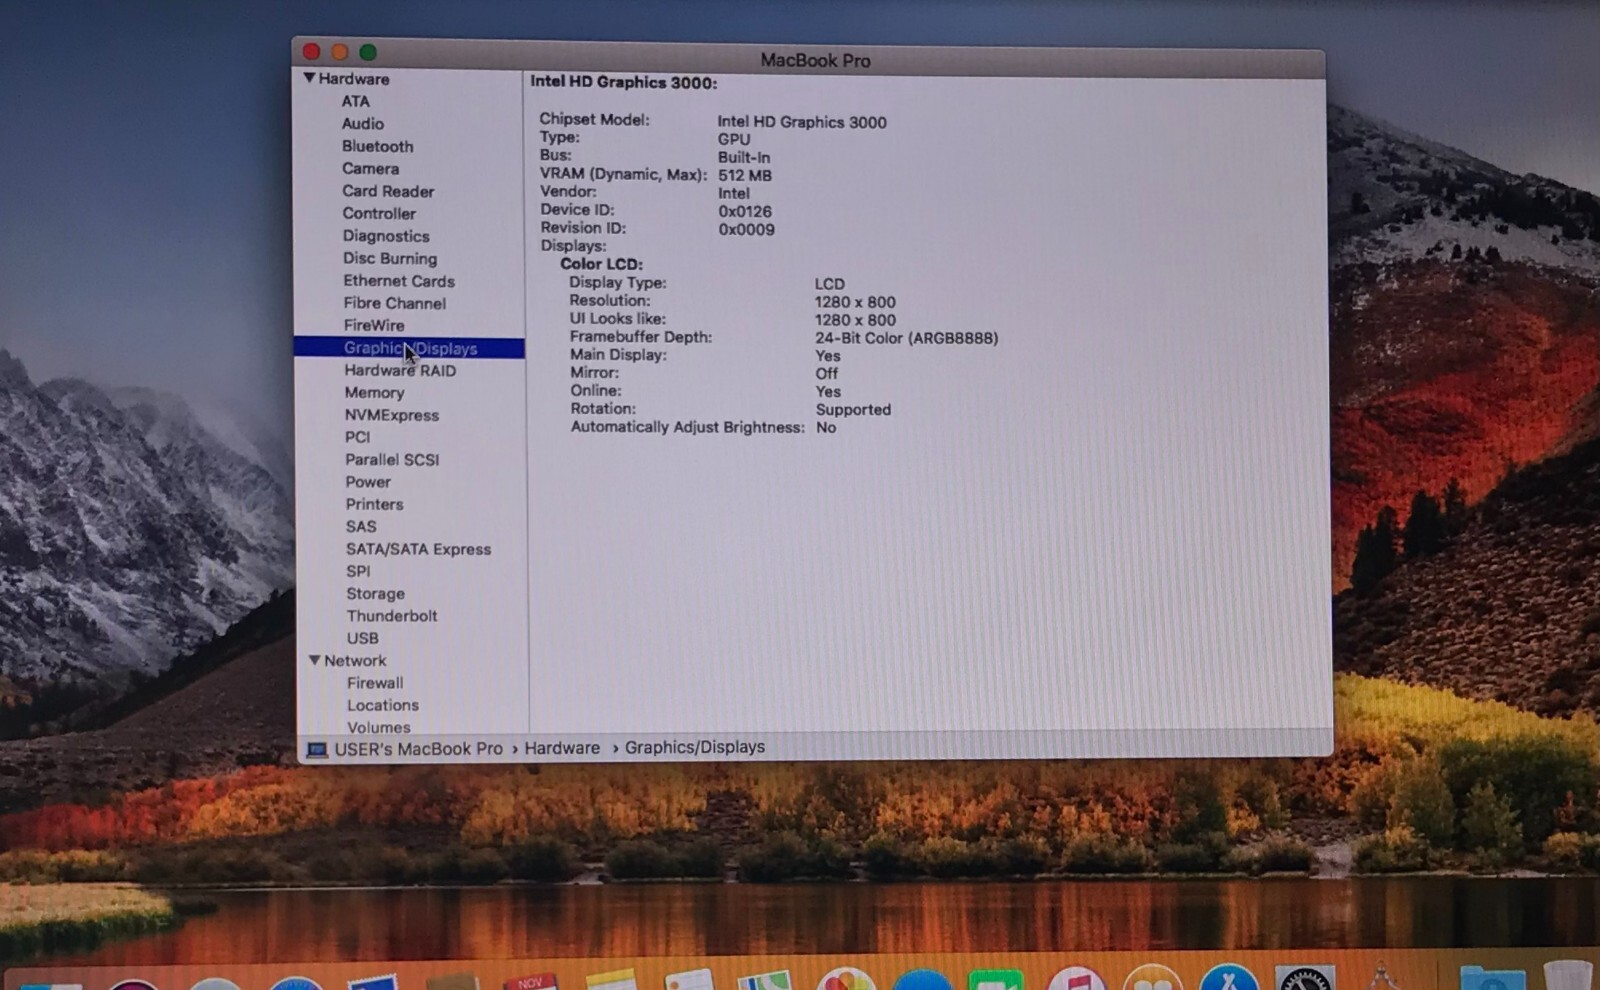Click the Color LCD display heading
1600x990 pixels.
[601, 264]
